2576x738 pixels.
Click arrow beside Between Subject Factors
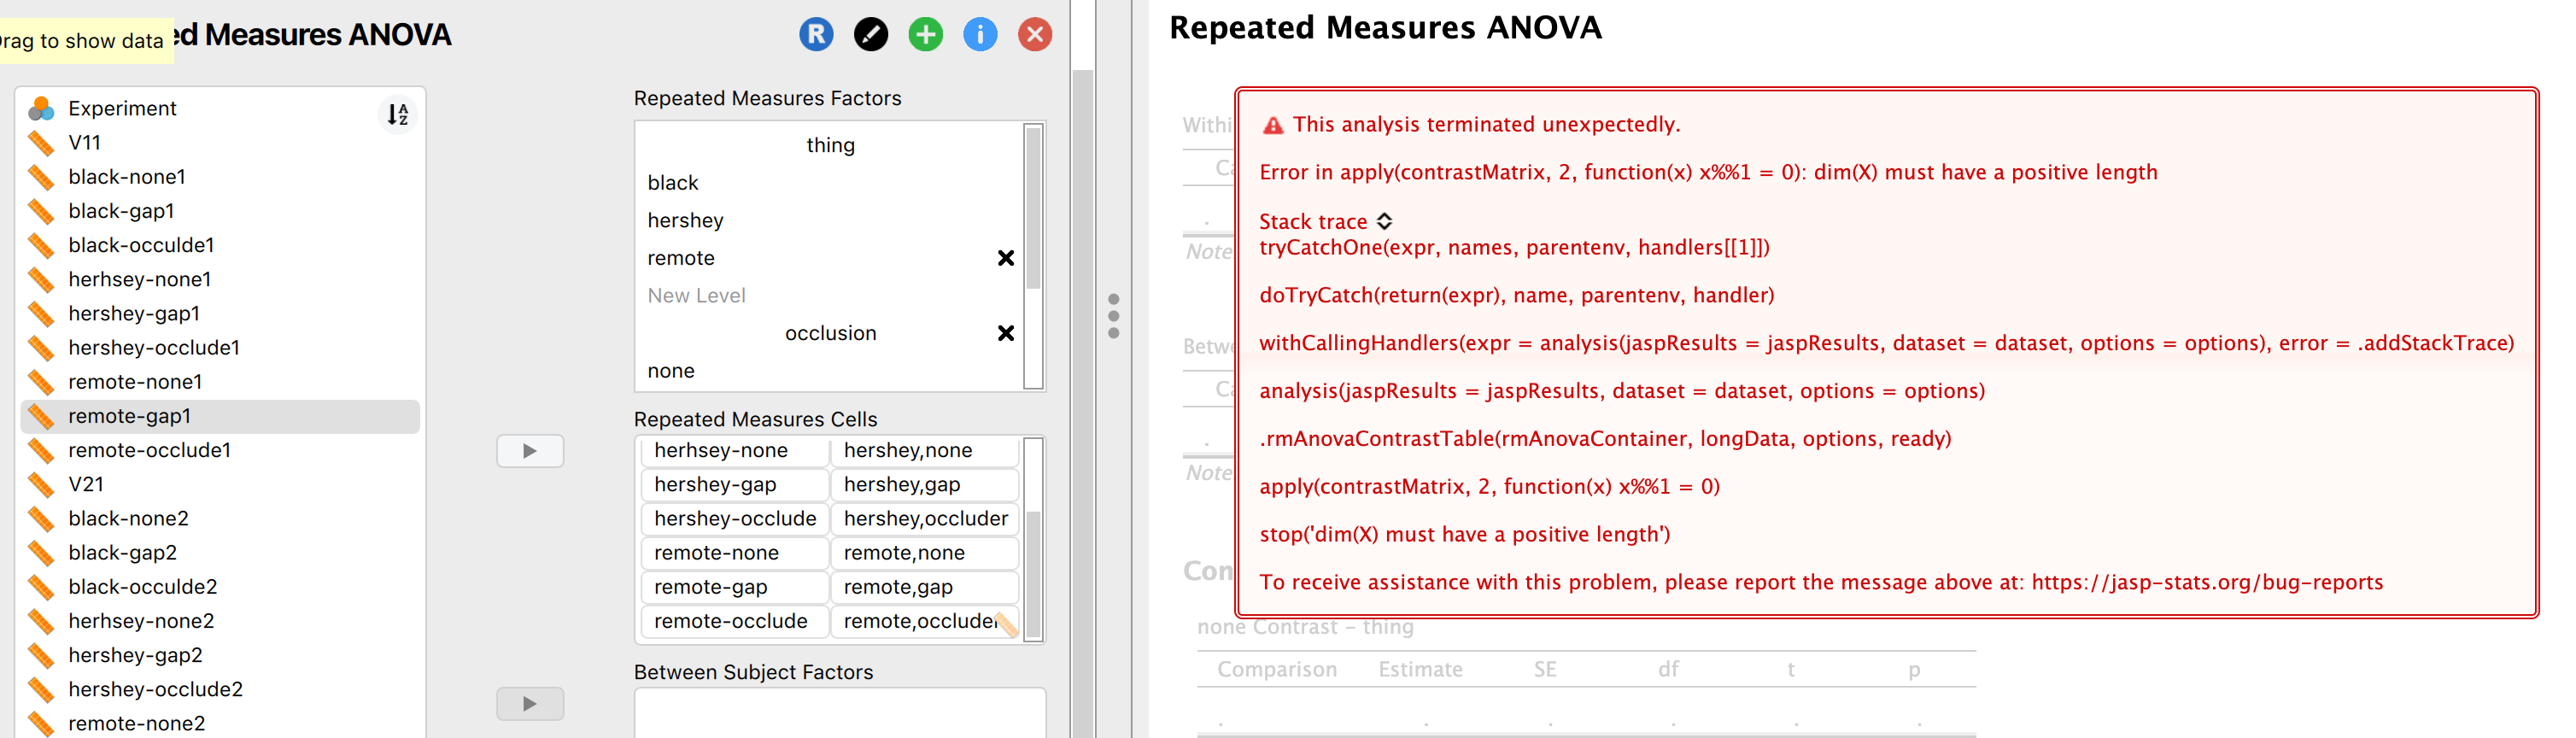coord(530,703)
